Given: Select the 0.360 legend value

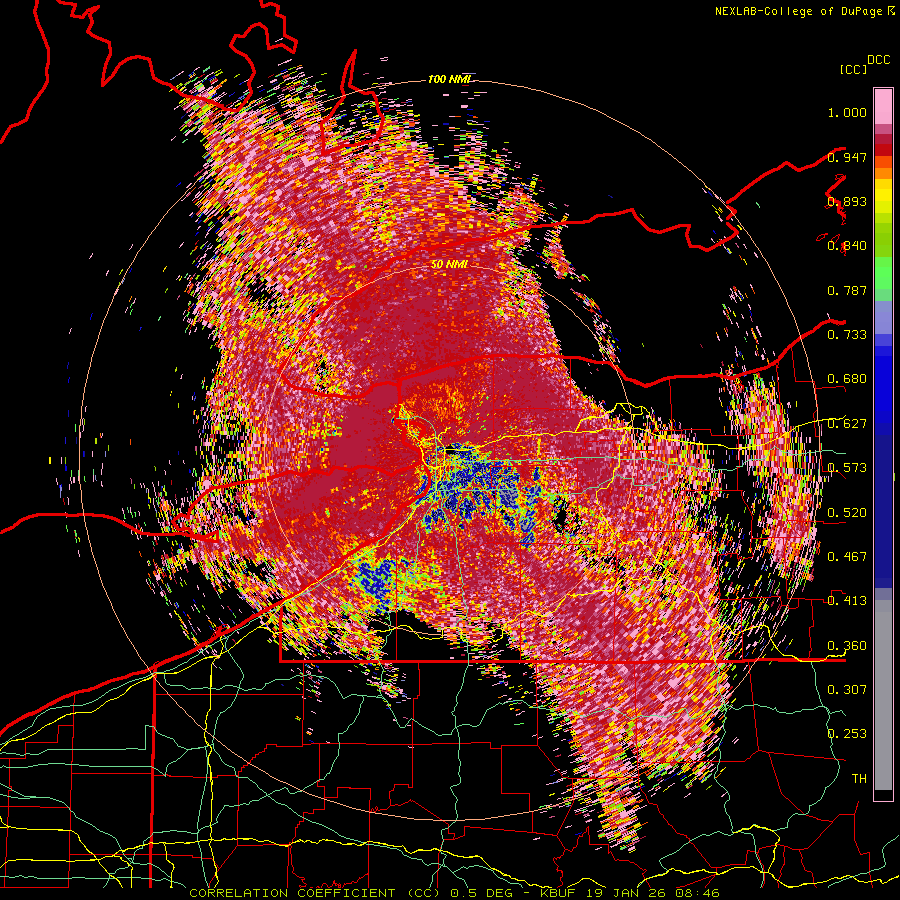Looking at the screenshot, I should coord(847,646).
